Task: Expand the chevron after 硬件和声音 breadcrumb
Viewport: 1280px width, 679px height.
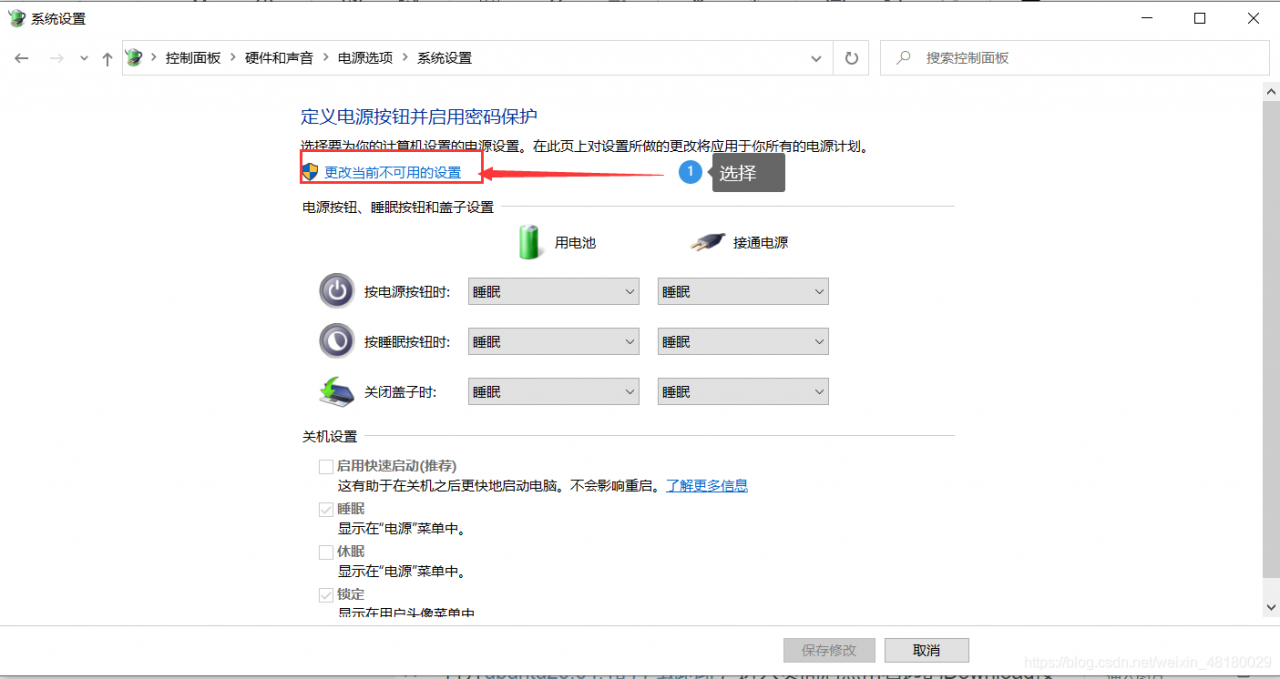Action: (325, 58)
